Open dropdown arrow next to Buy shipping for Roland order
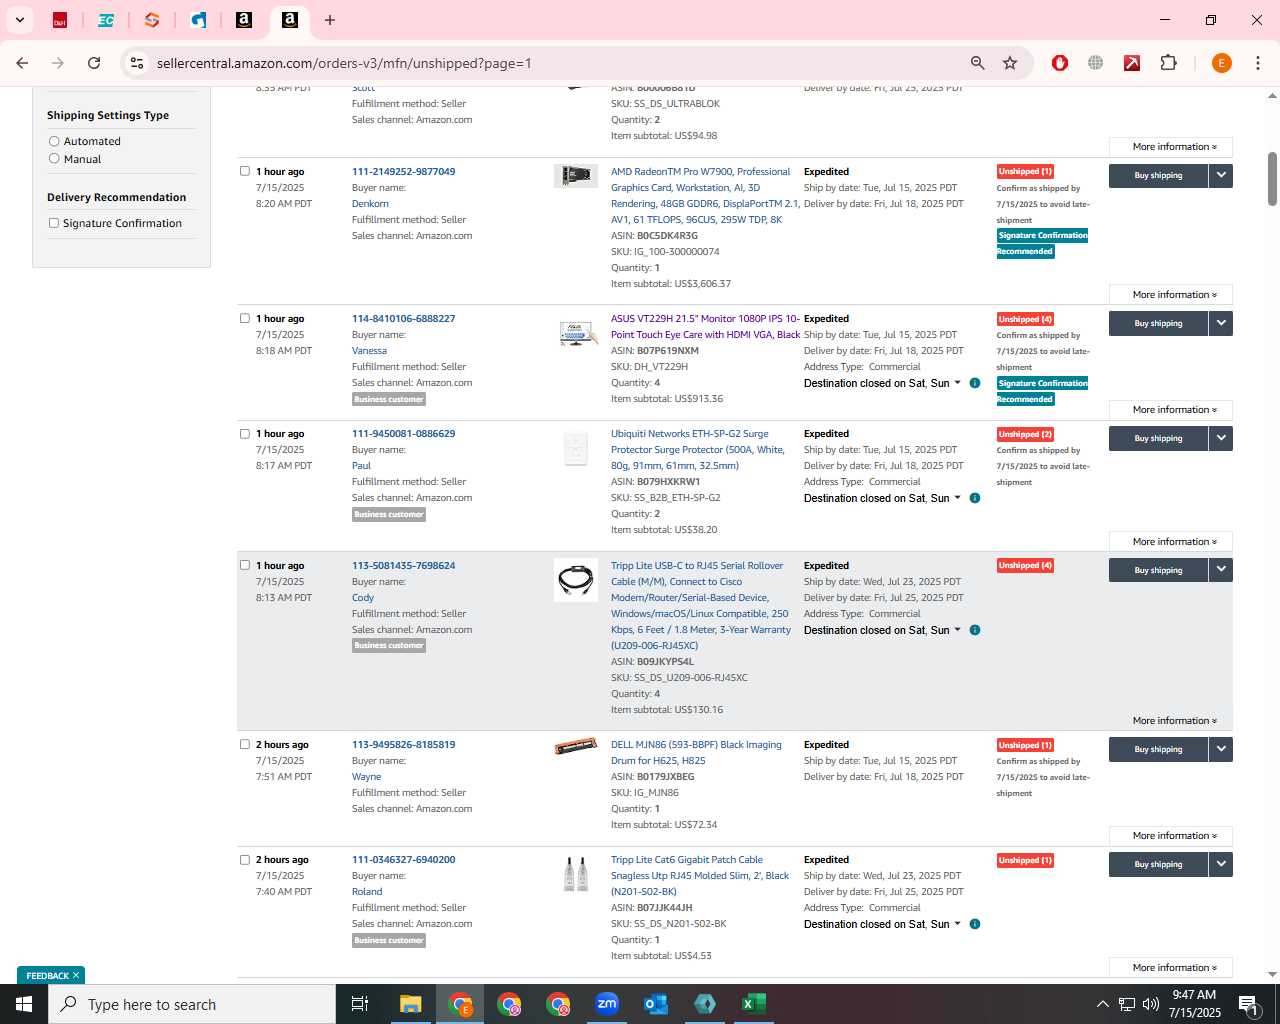Viewport: 1280px width, 1024px height. pos(1221,864)
